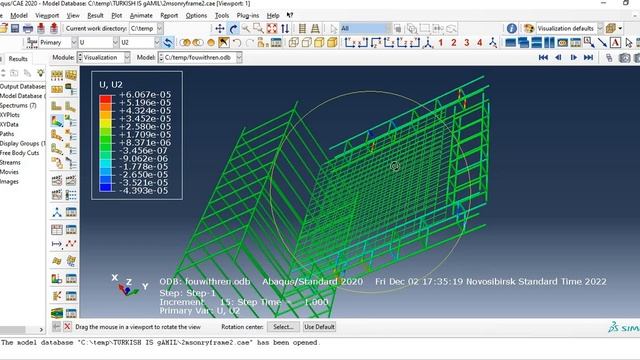Choose the Box Zoom view tool
Screen dimensions: 640x360
point(259,29)
